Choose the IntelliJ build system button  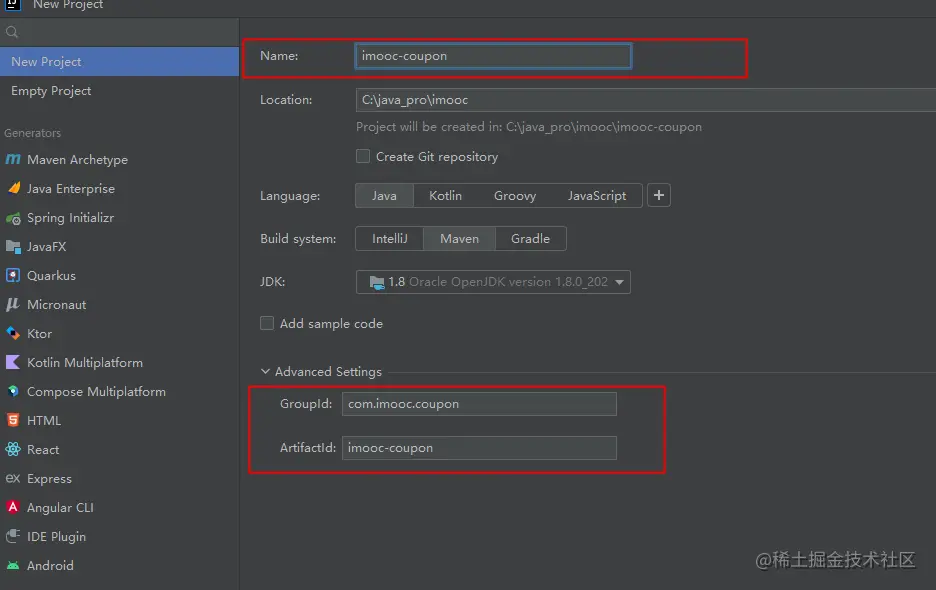click(x=389, y=239)
